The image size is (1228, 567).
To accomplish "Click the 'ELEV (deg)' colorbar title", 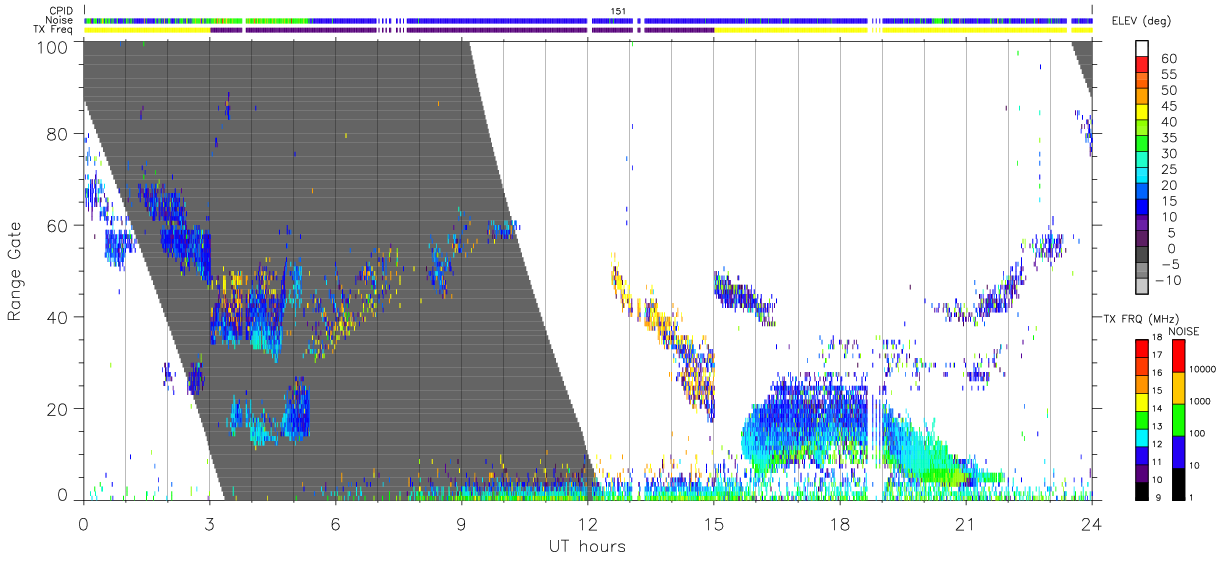I will (1141, 21).
